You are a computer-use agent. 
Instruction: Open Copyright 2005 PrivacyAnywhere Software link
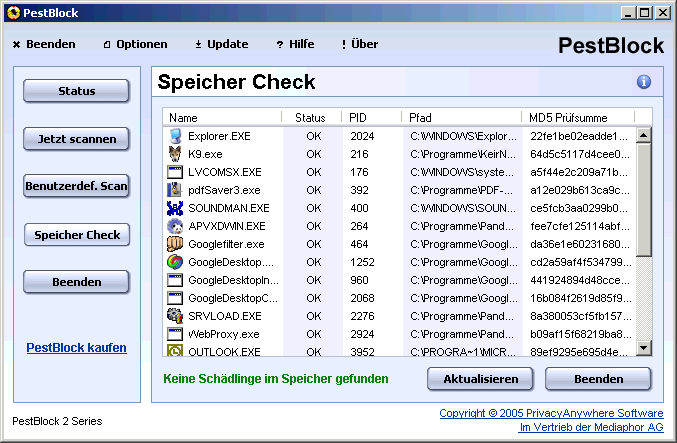(x=551, y=413)
